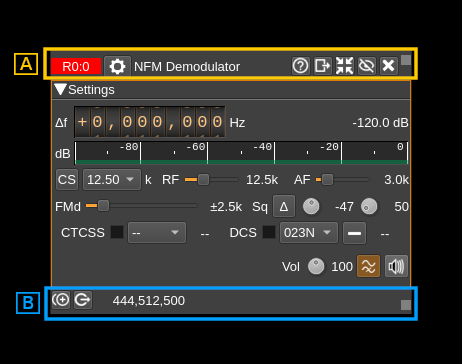Click the move channel arrow icon
The width and height of the screenshot is (462, 364).
pyautogui.click(x=83, y=300)
